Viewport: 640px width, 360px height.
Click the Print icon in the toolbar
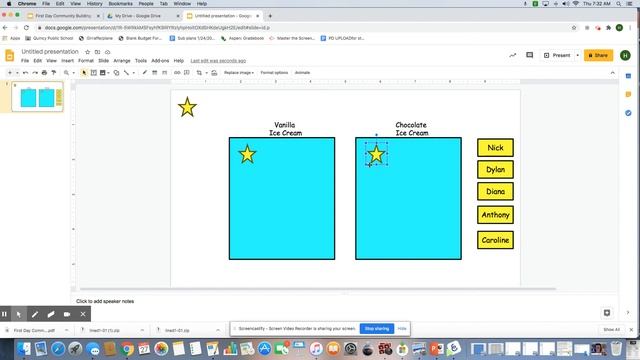pos(44,73)
